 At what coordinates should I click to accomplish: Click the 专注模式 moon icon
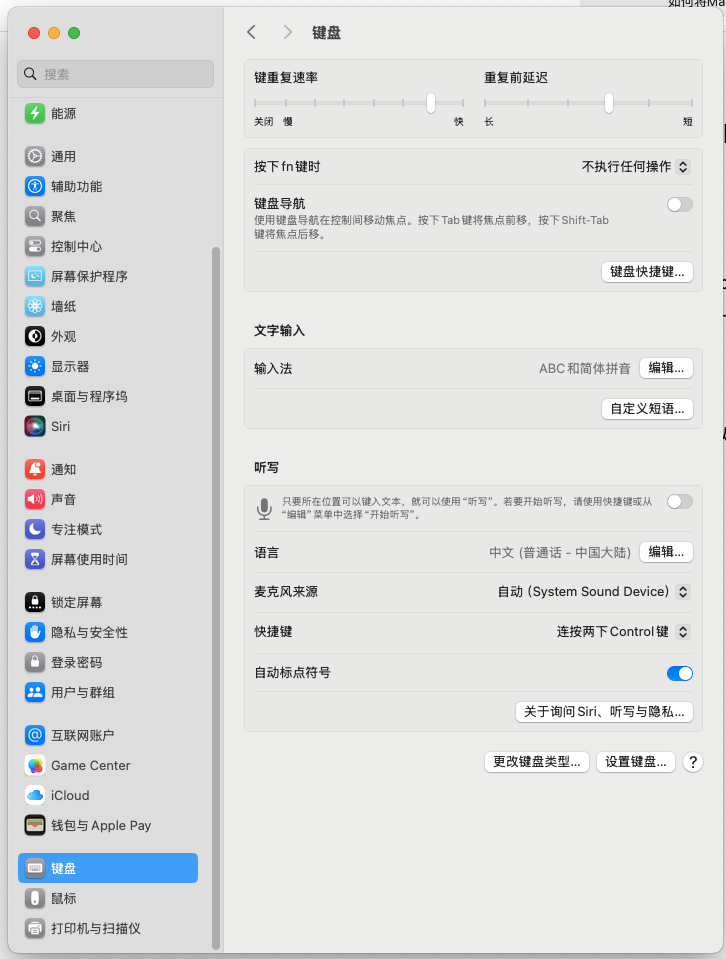click(35, 529)
